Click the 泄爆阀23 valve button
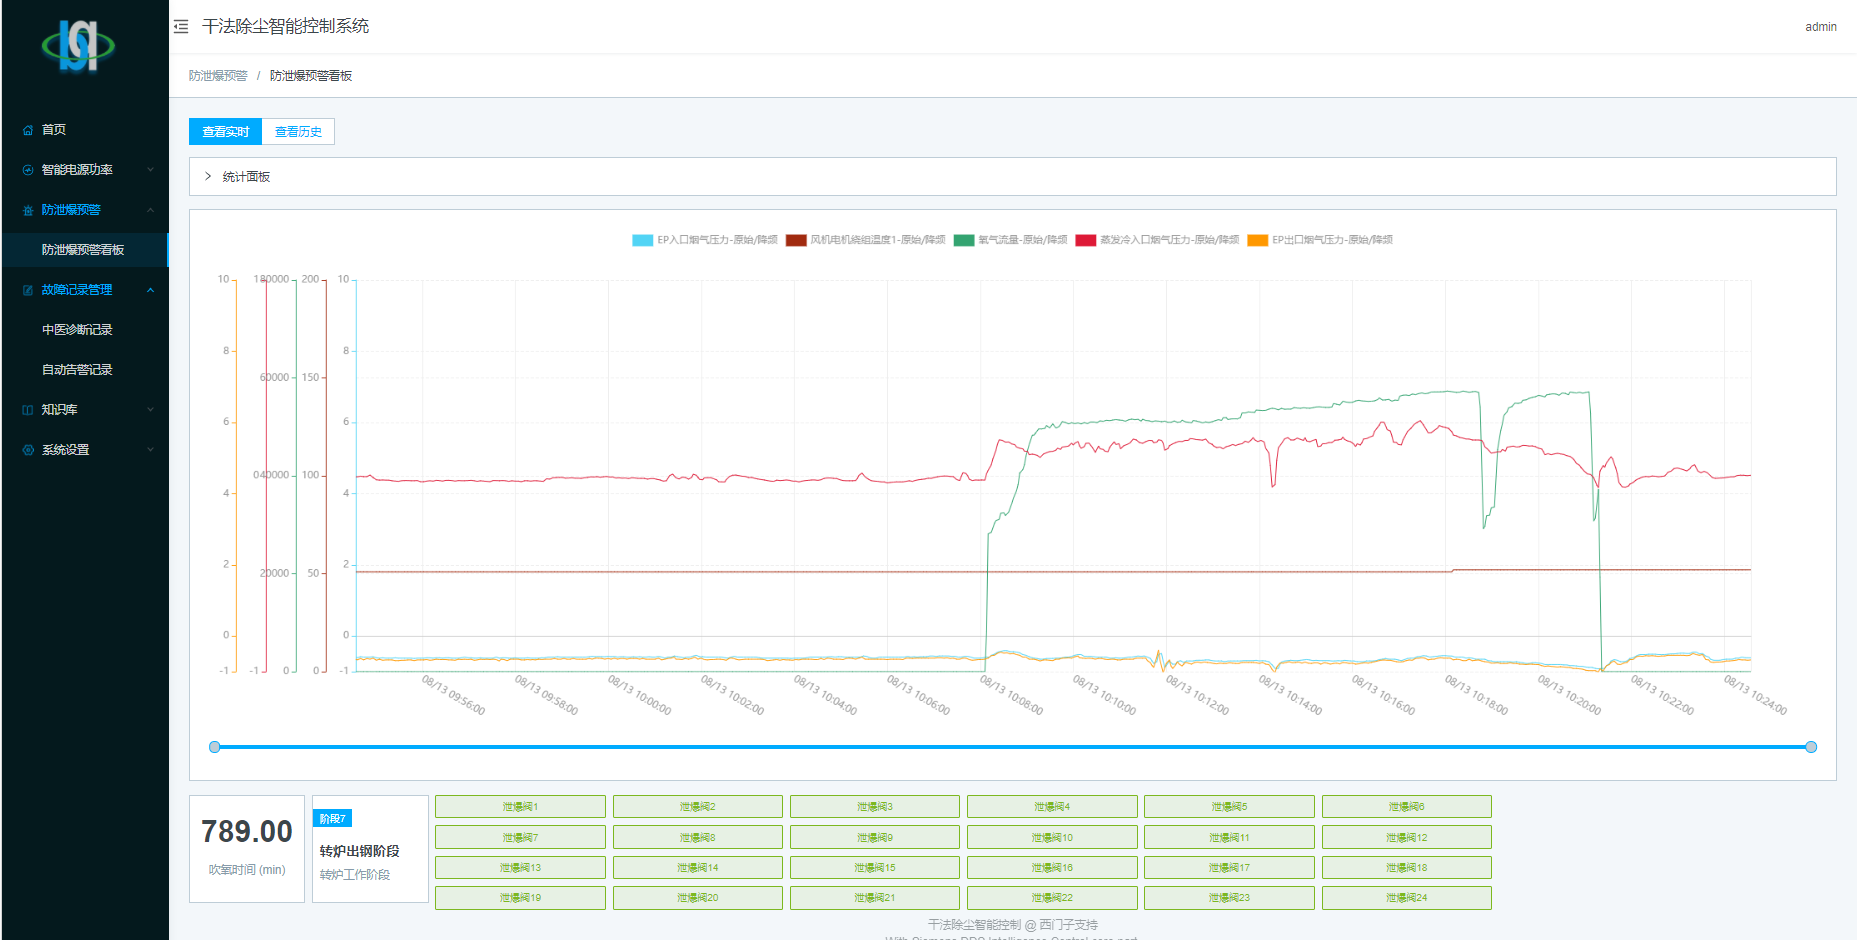1857x940 pixels. (1229, 898)
